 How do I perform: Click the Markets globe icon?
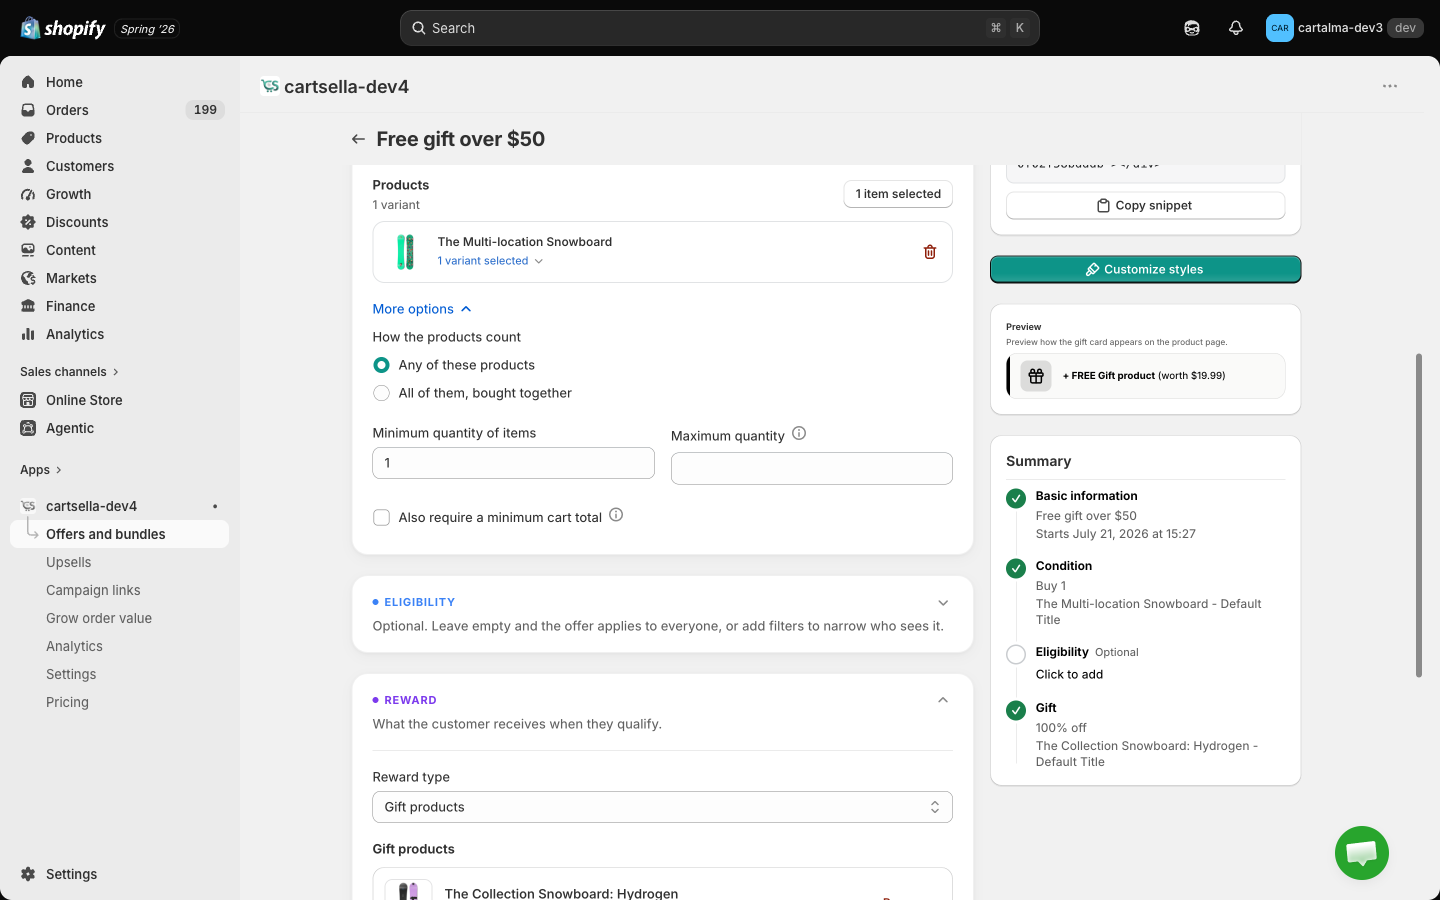point(28,278)
